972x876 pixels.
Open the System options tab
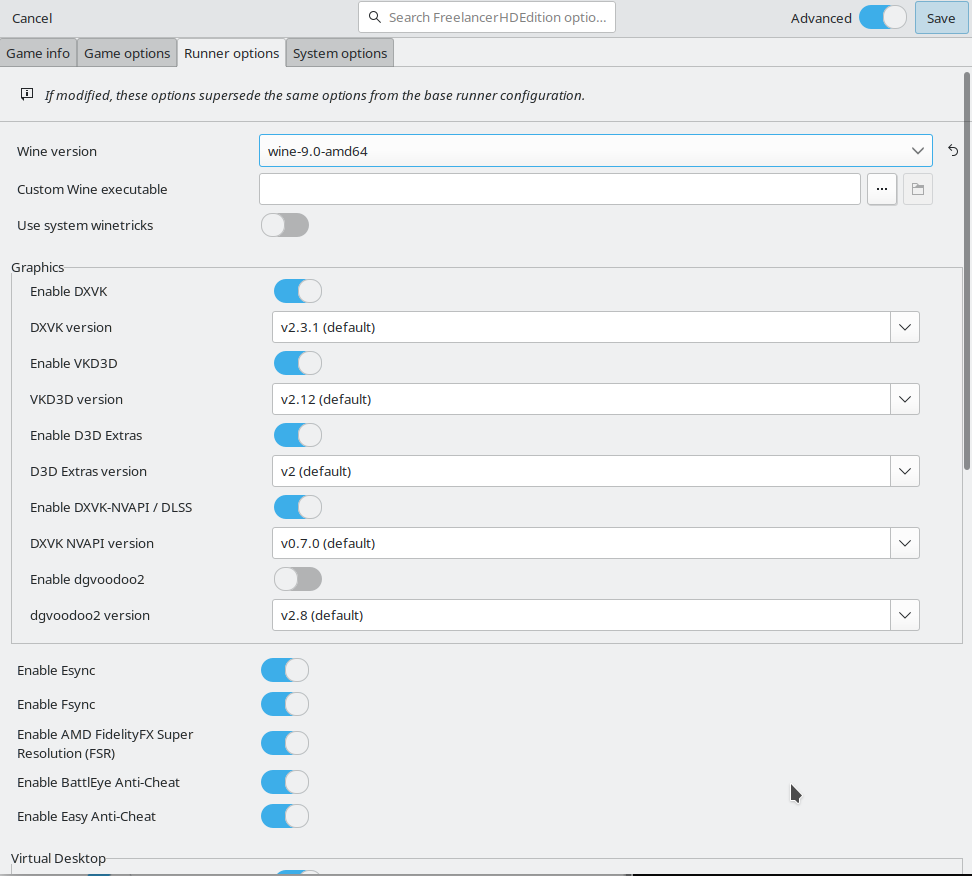coord(340,53)
